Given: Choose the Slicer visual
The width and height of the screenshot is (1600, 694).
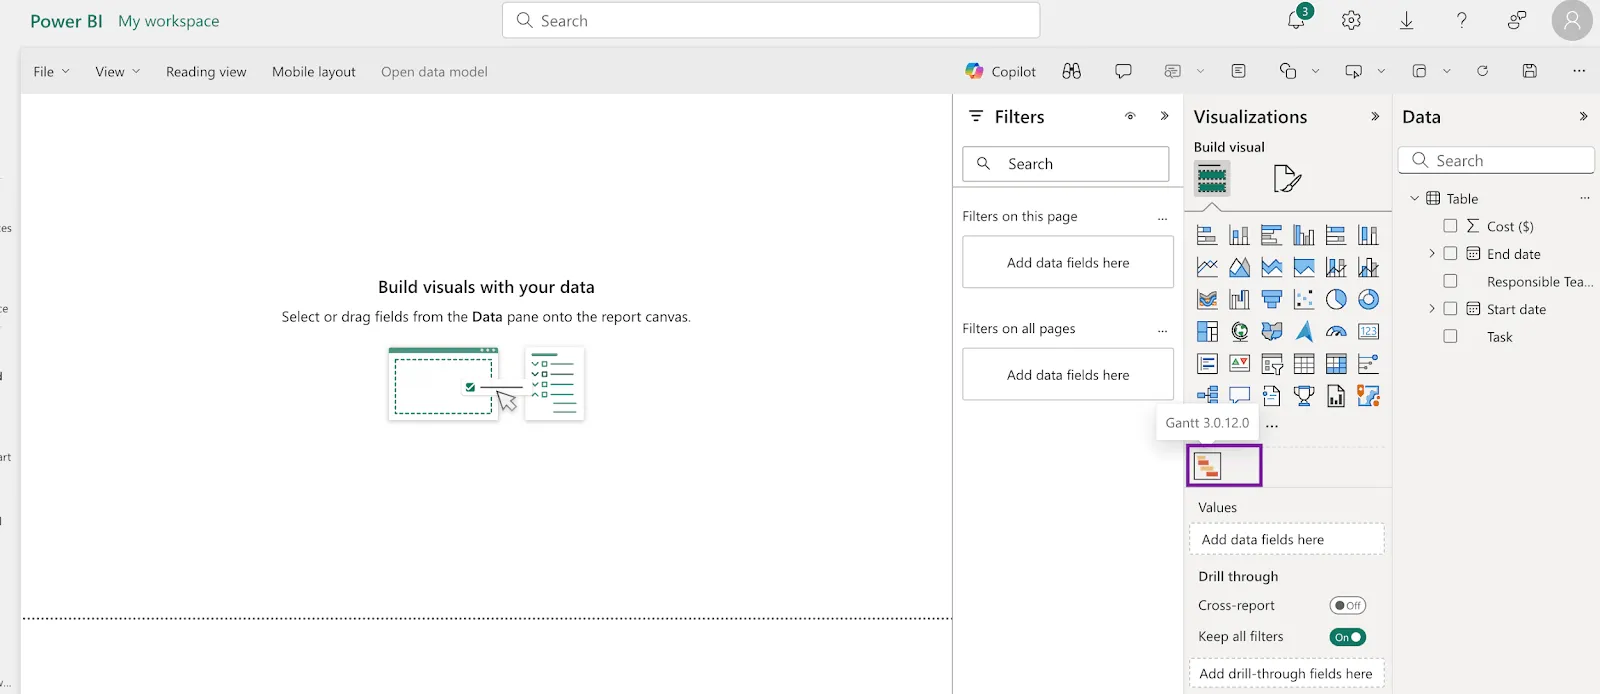Looking at the screenshot, I should point(1272,364).
